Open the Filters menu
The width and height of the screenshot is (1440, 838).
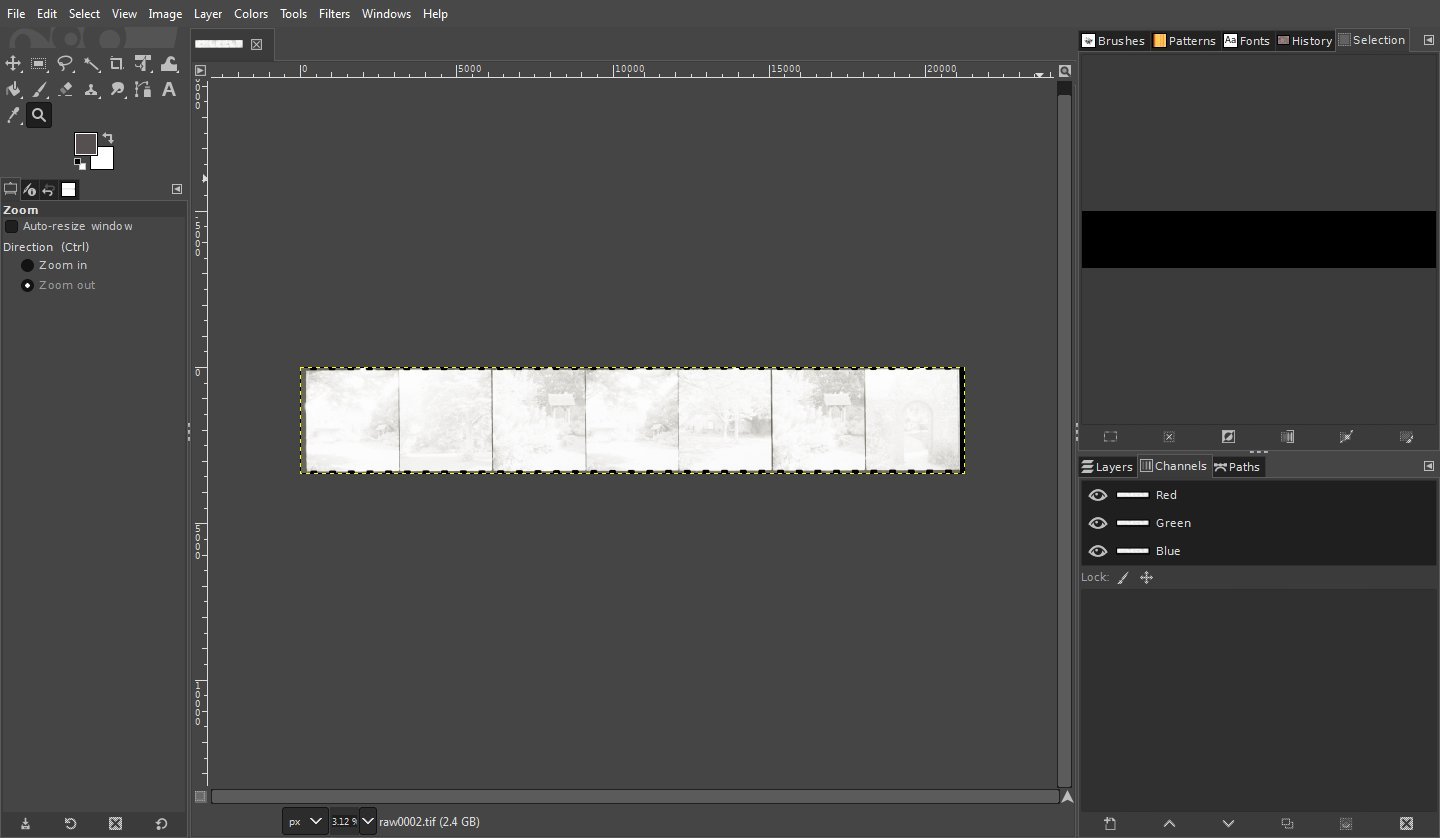point(334,14)
